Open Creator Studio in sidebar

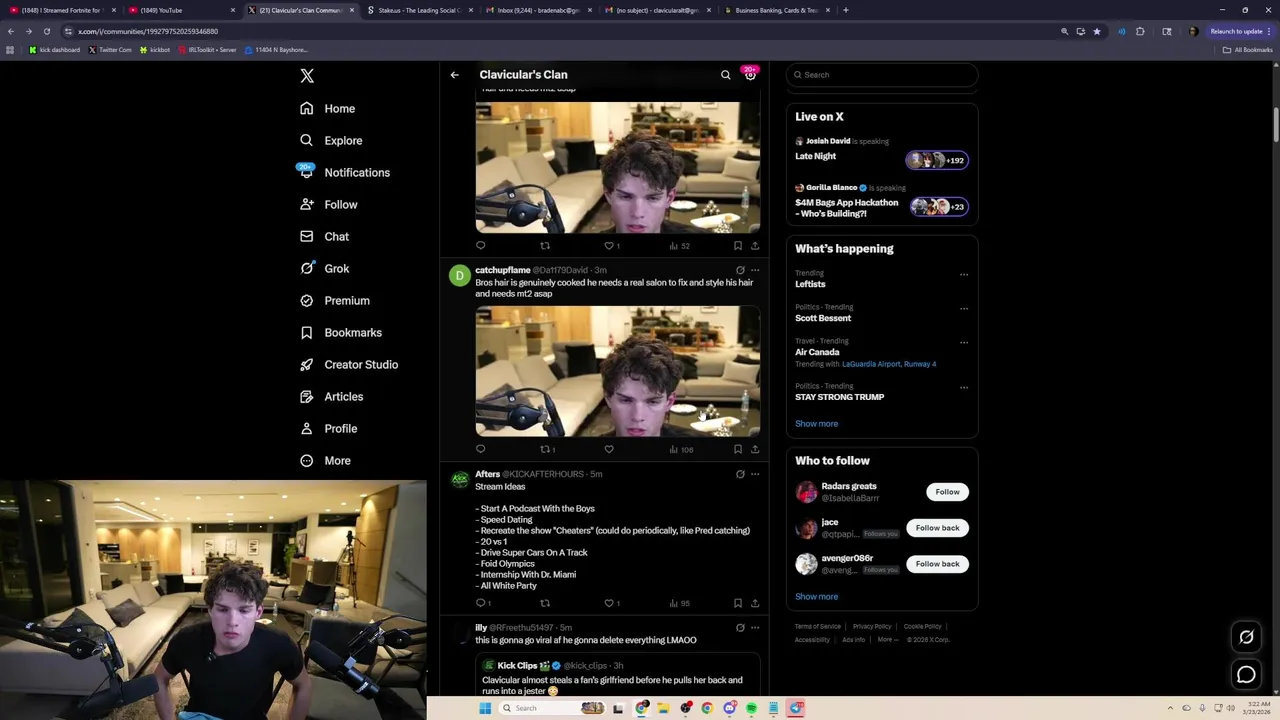coord(349,364)
